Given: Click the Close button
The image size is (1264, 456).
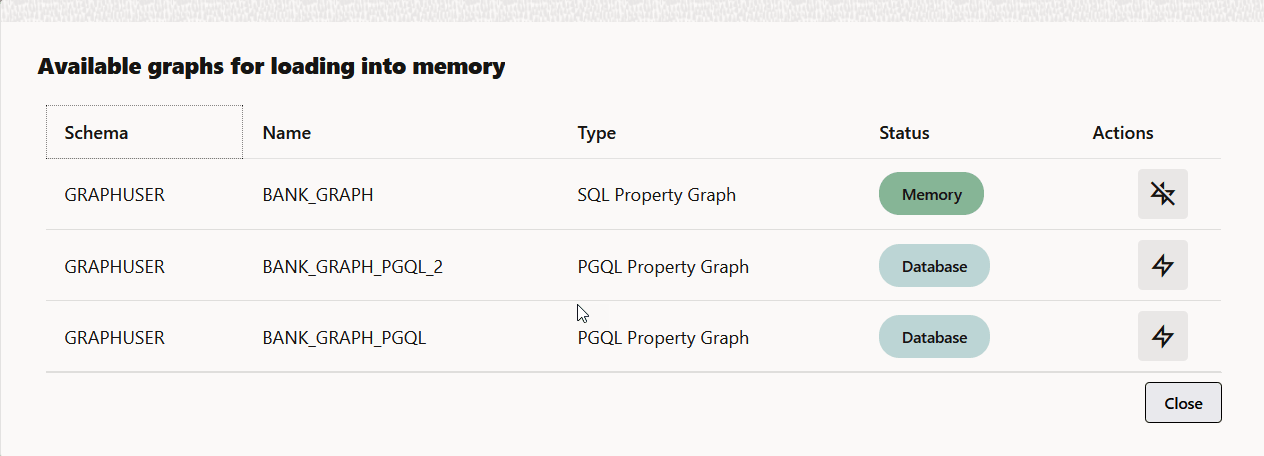Looking at the screenshot, I should [x=1183, y=403].
